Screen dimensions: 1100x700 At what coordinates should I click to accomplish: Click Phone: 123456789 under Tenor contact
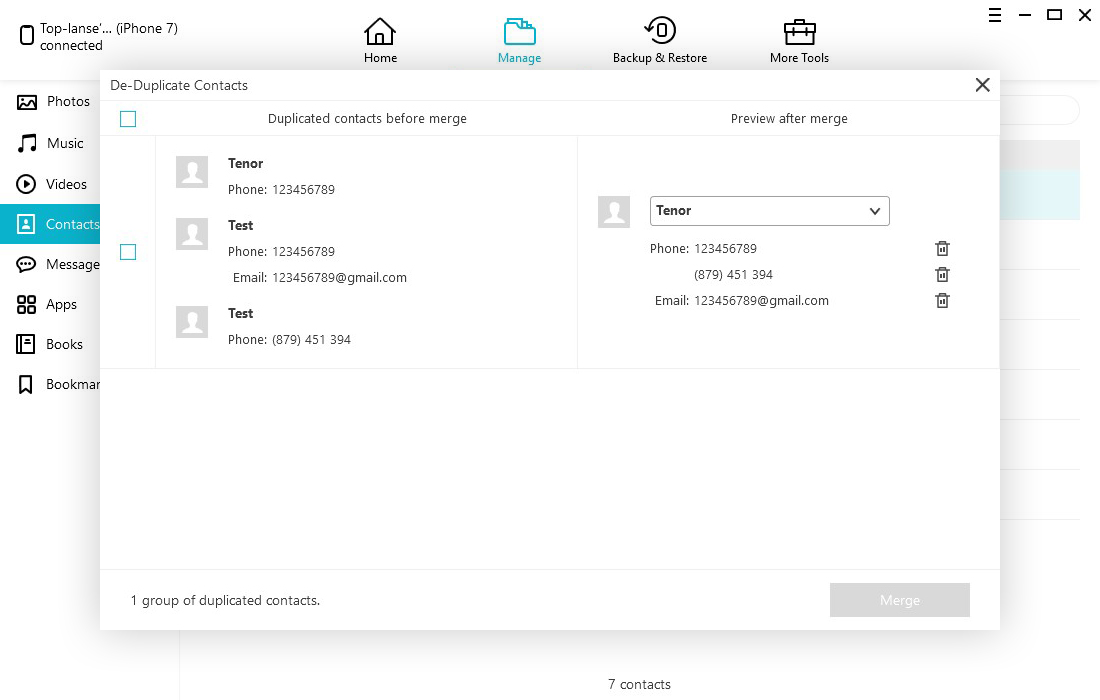point(281,189)
